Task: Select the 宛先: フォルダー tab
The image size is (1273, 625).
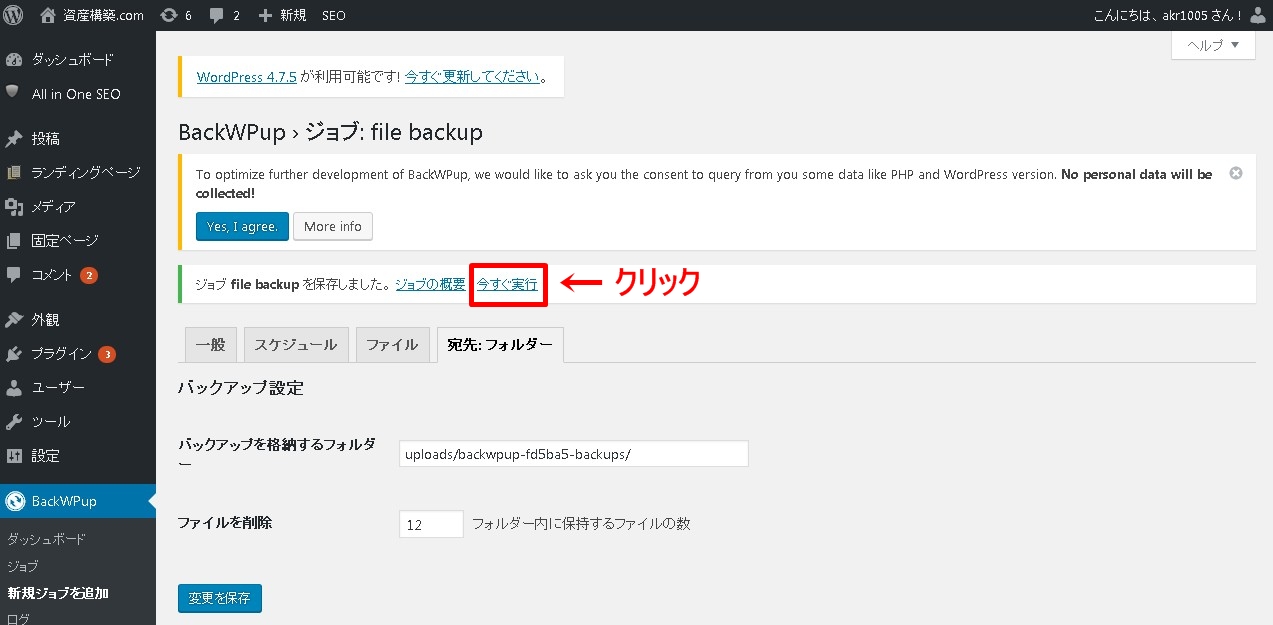Action: [x=500, y=344]
